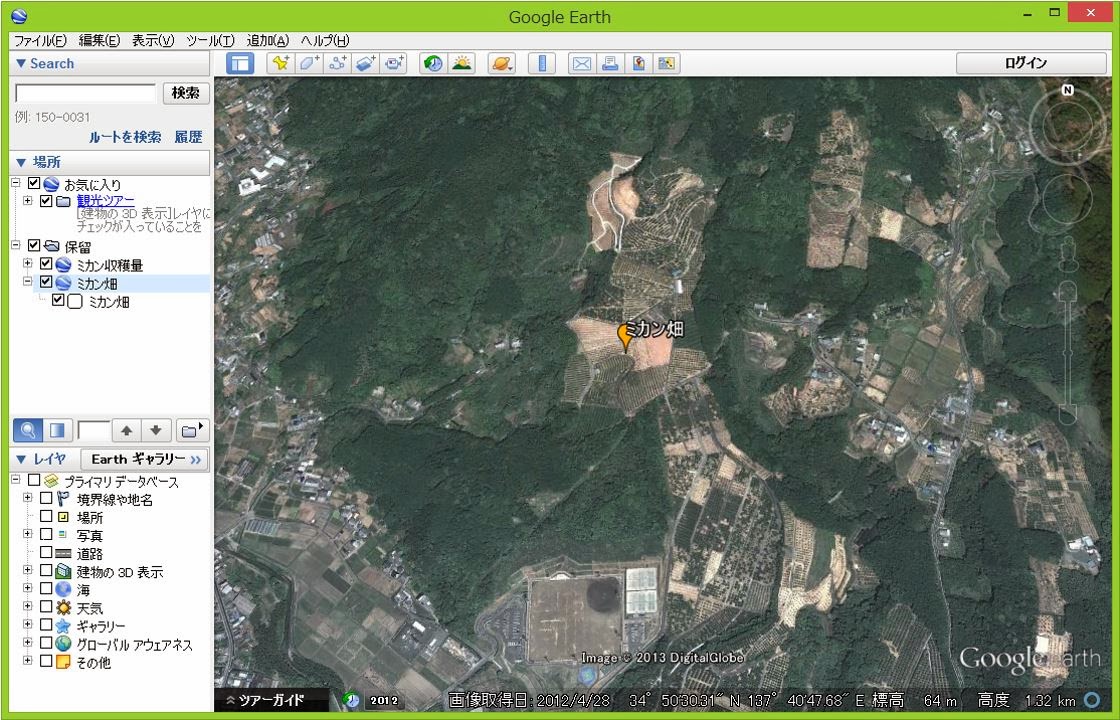The width and height of the screenshot is (1120, 720).
Task: Expand the 観光ツアー tree node
Action: pyautogui.click(x=27, y=201)
